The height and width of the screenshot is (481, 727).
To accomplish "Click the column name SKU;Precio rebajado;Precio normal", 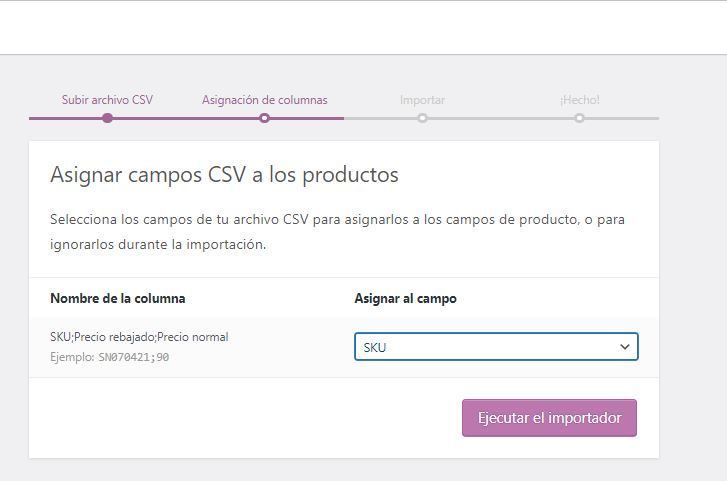I will coord(139,337).
